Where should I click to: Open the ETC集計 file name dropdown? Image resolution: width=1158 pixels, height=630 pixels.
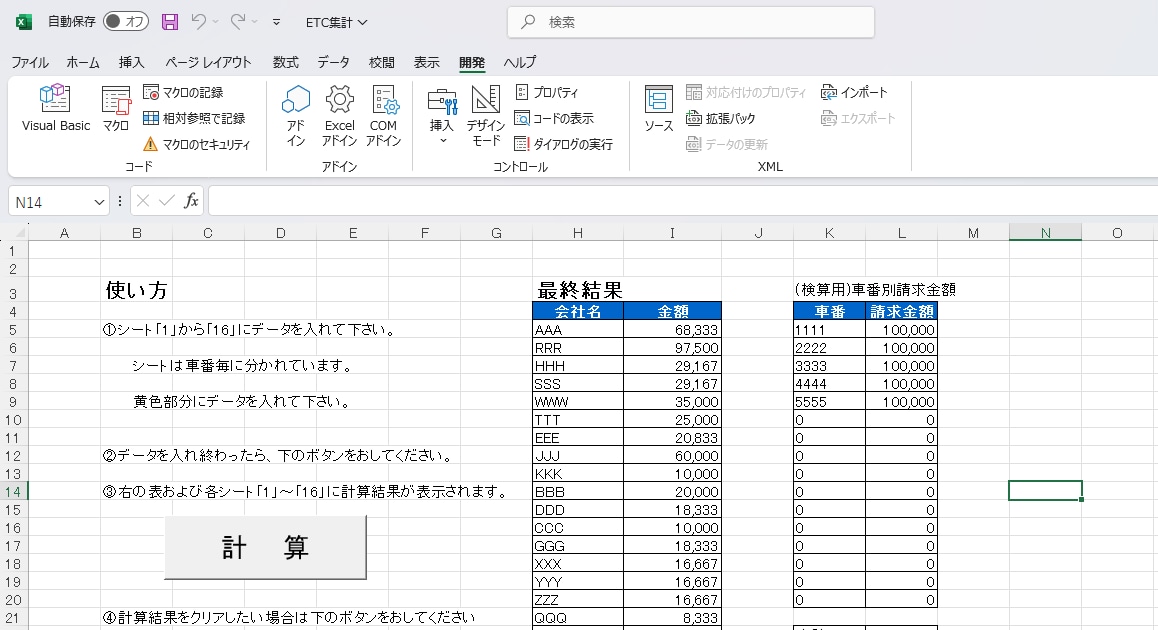pos(336,22)
